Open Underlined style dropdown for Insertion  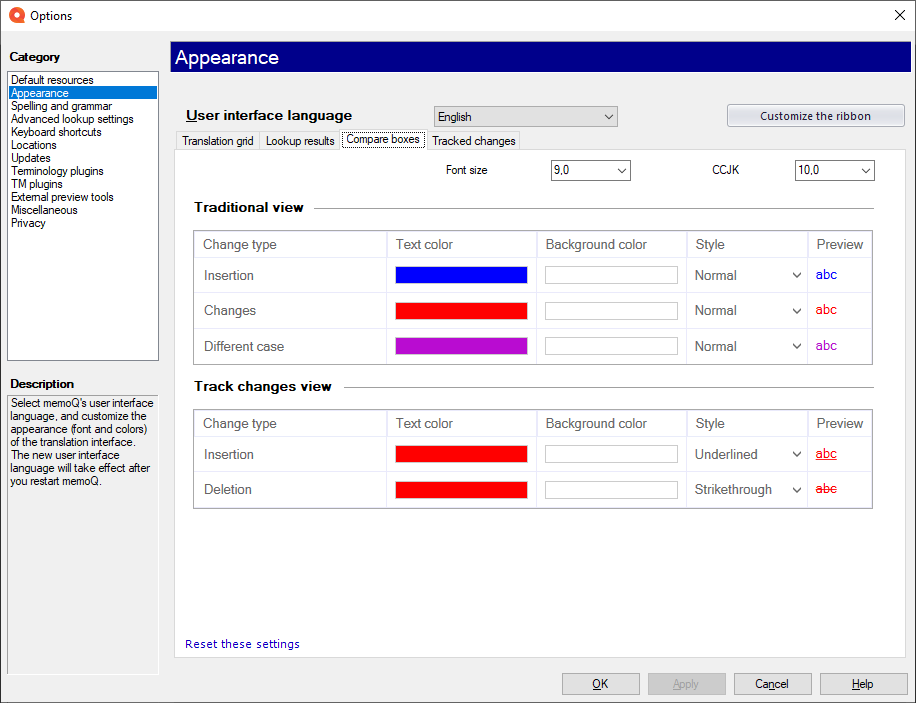(x=747, y=454)
